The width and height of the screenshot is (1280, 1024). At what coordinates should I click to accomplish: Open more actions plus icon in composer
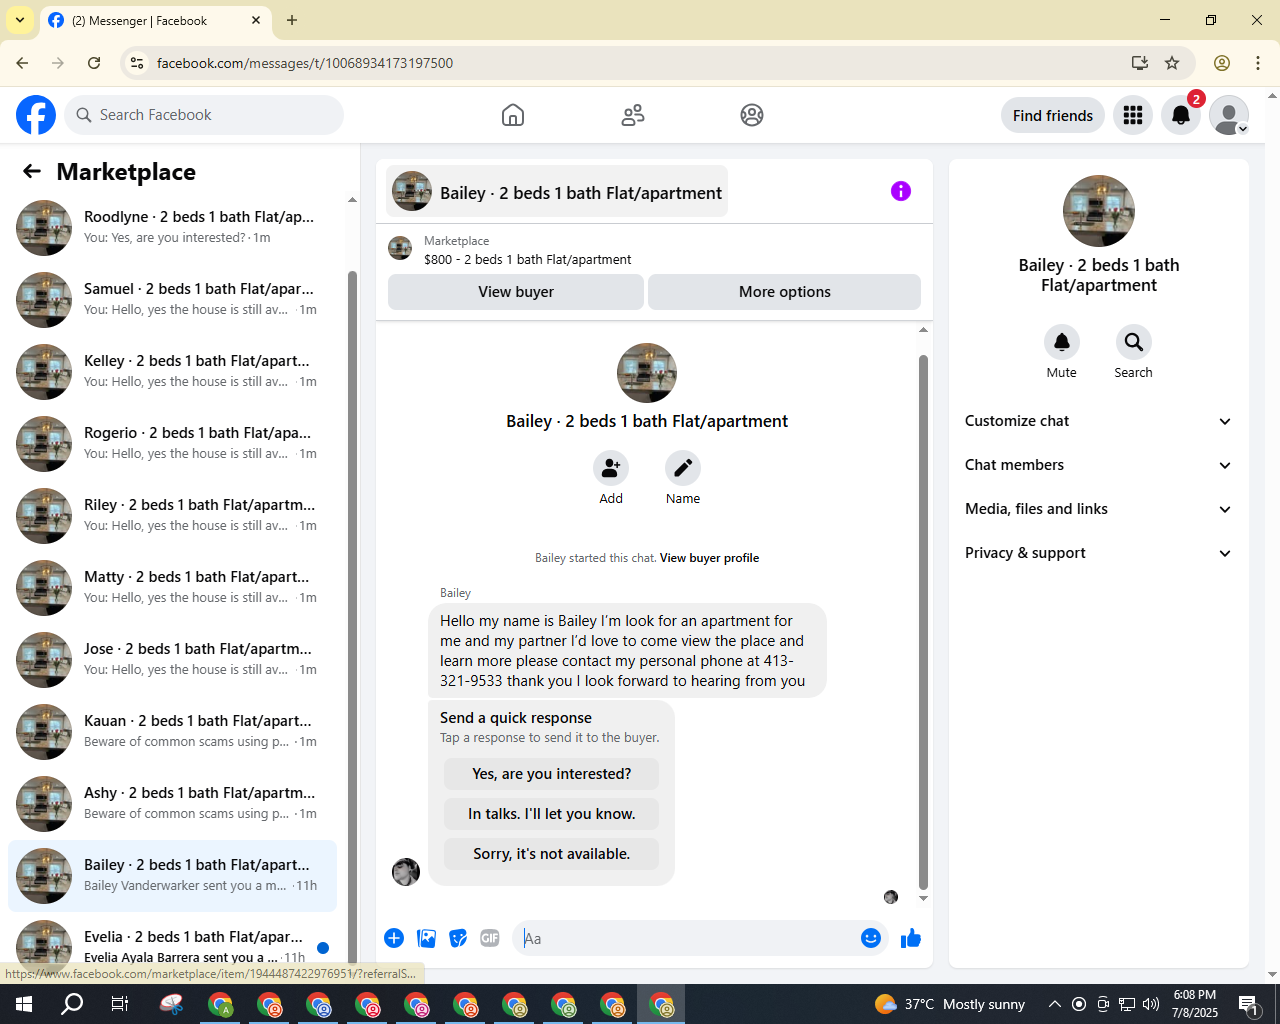coord(394,938)
